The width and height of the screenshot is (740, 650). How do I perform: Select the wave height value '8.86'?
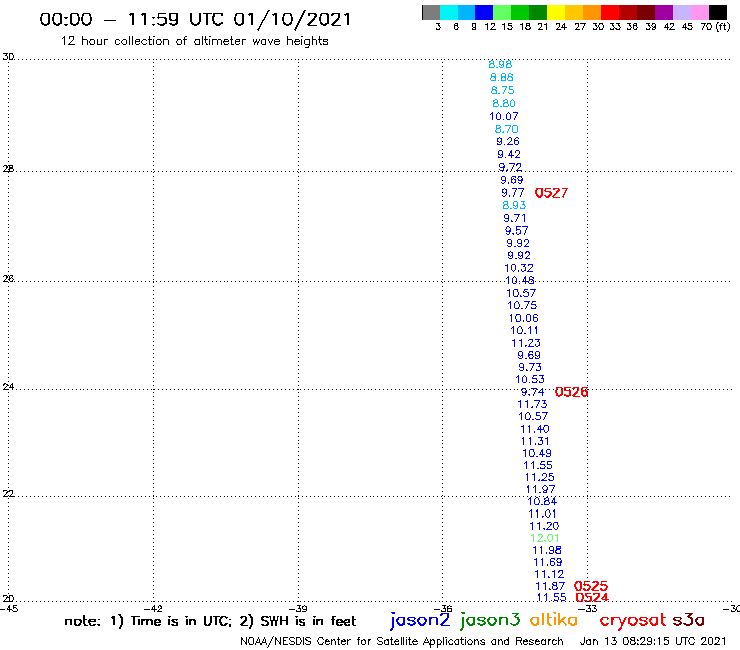pos(502,77)
